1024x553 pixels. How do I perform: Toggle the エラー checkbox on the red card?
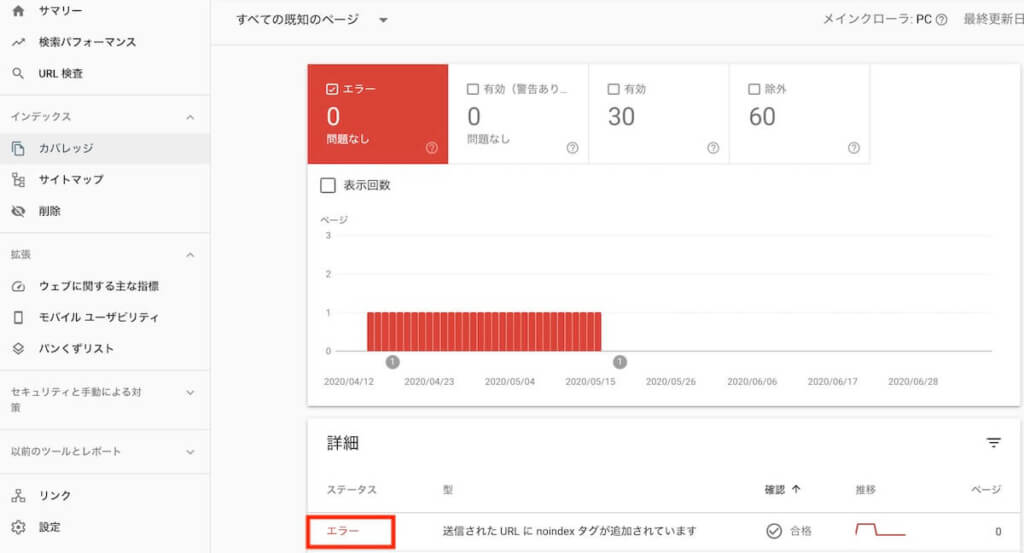coord(332,89)
